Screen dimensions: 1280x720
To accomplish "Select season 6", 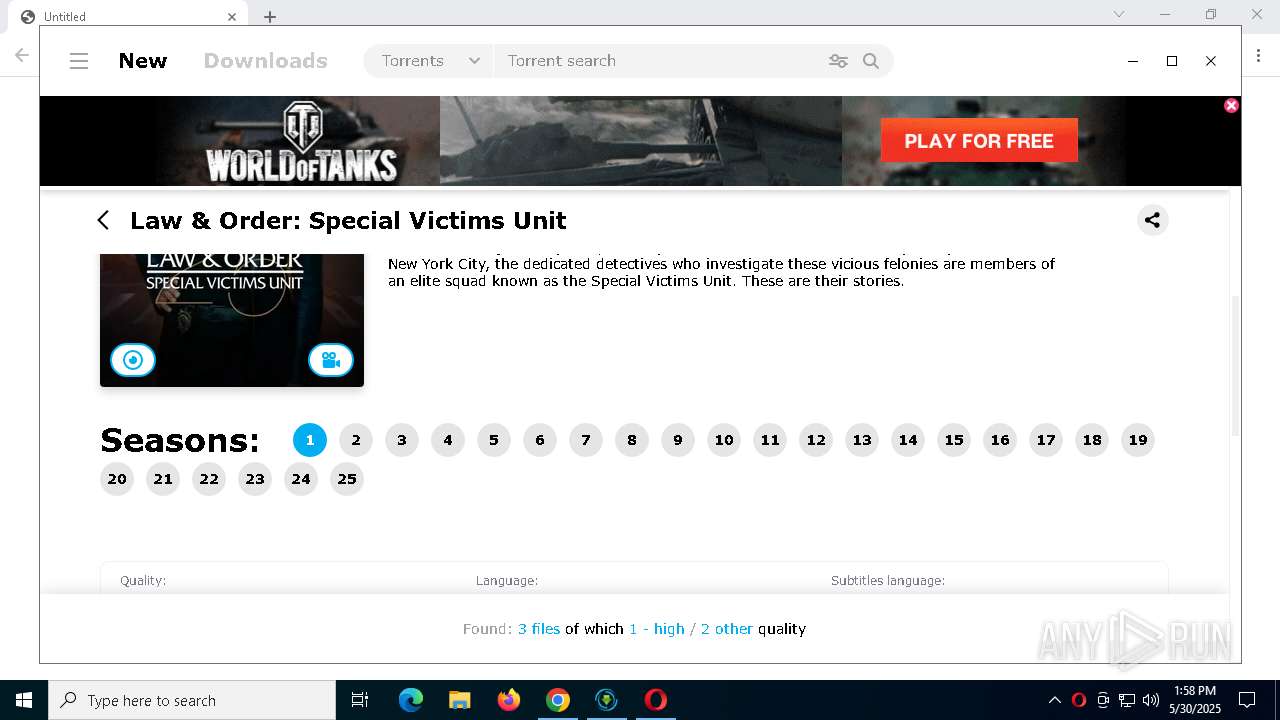I will 540,440.
